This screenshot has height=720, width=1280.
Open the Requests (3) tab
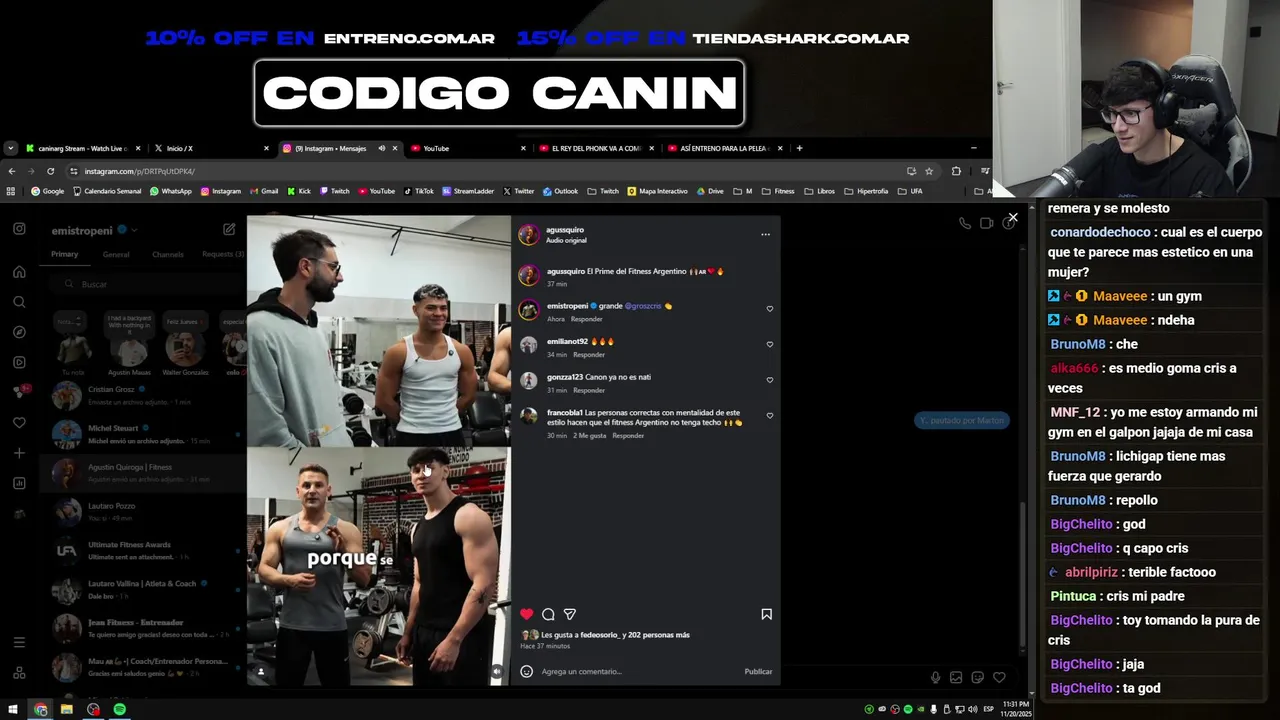coord(222,254)
